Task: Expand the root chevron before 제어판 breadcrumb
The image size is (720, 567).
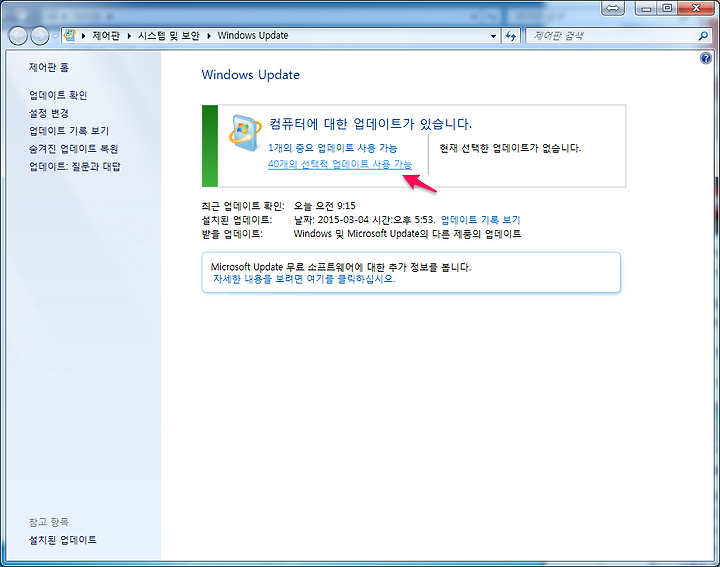Action: 84,36
